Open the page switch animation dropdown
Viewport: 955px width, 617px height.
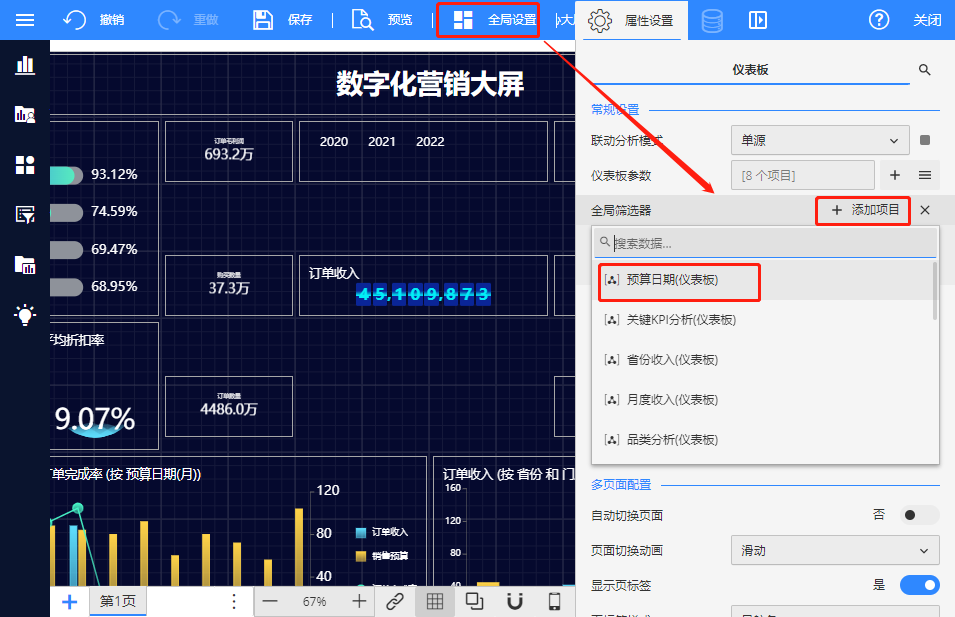click(835, 550)
